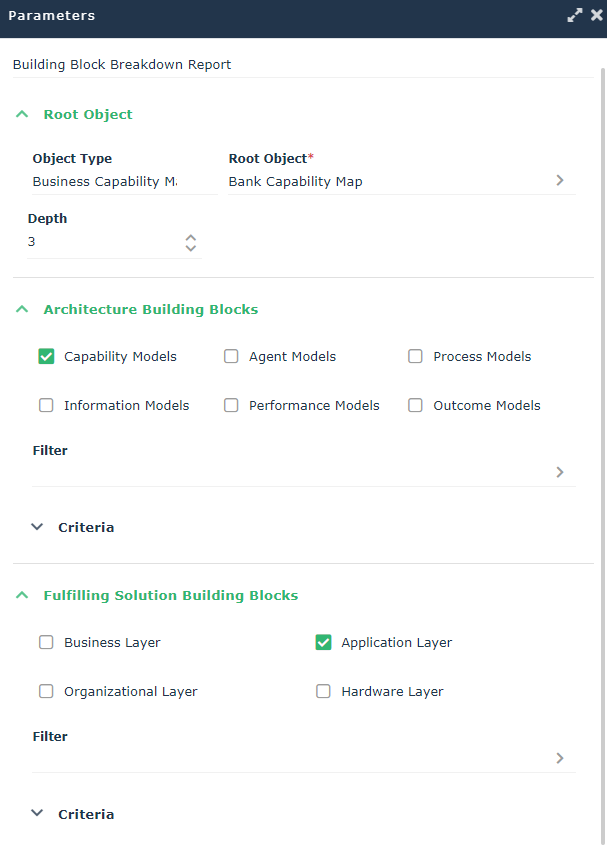The height and width of the screenshot is (847, 607).
Task: Collapse Fulfilling Solution Building Blocks section
Action: (x=22, y=596)
